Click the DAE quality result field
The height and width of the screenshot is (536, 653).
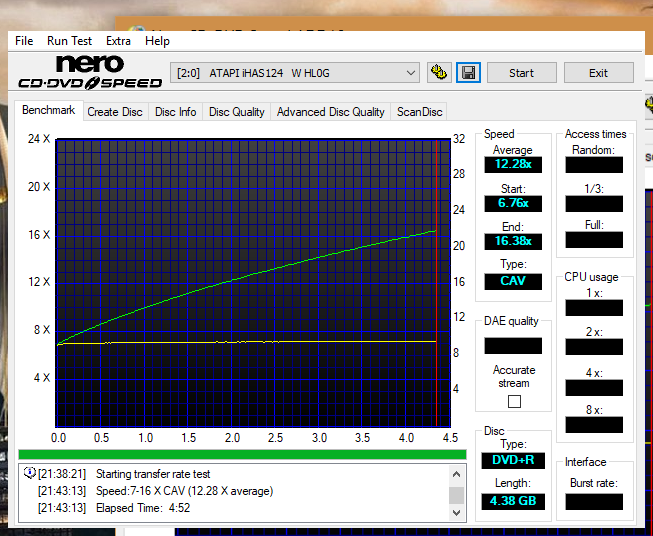(513, 346)
